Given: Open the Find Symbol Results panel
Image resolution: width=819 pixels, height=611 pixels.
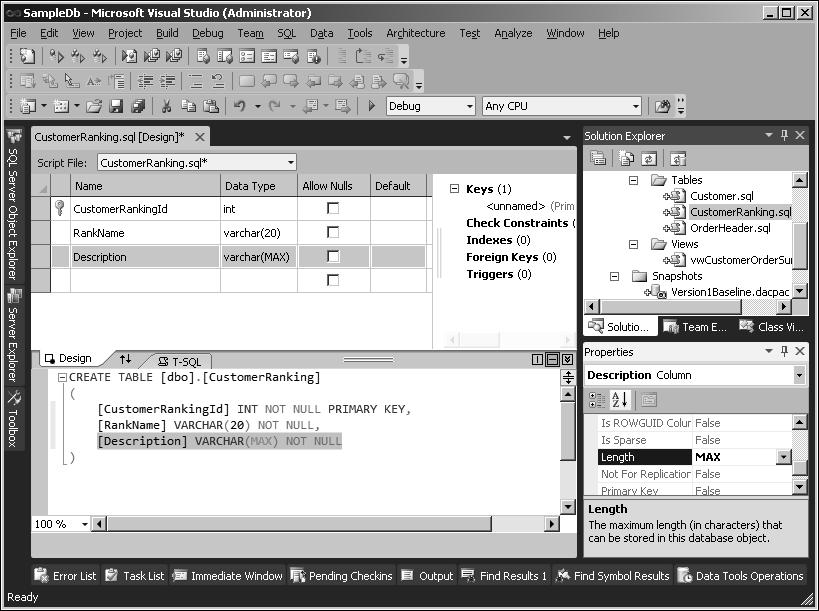Looking at the screenshot, I should point(612,575).
